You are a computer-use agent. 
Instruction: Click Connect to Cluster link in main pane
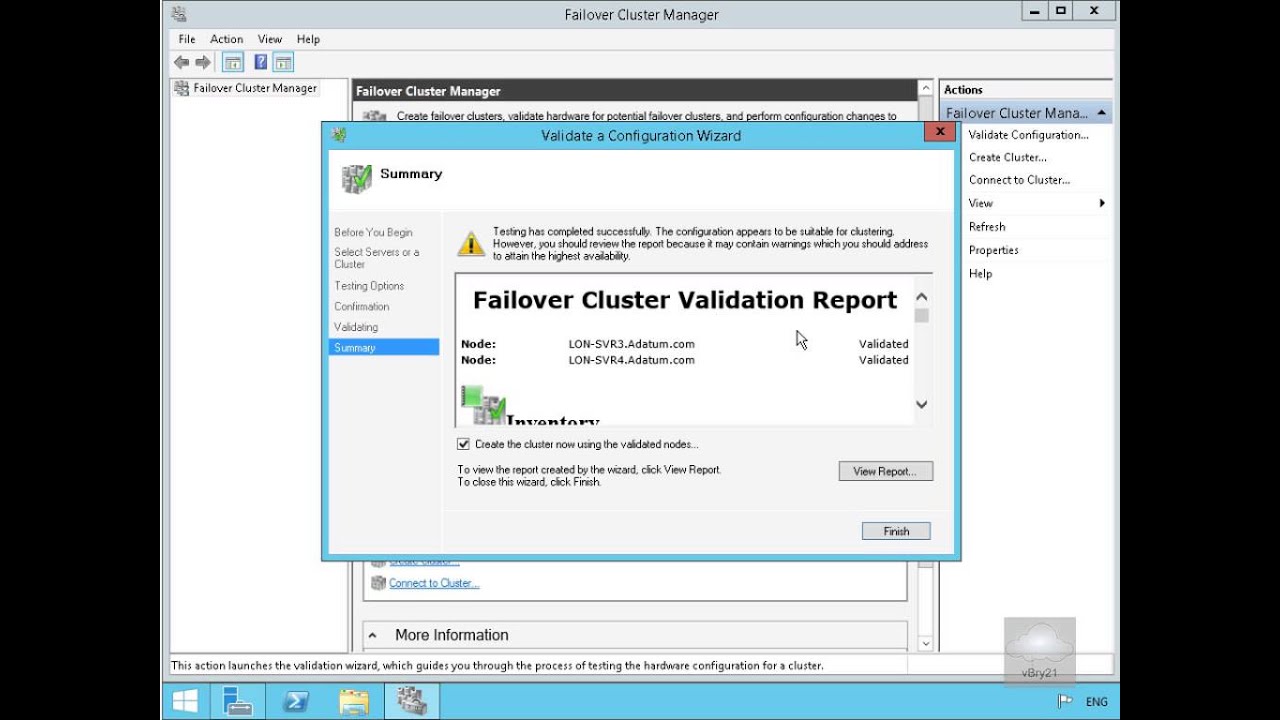(434, 583)
